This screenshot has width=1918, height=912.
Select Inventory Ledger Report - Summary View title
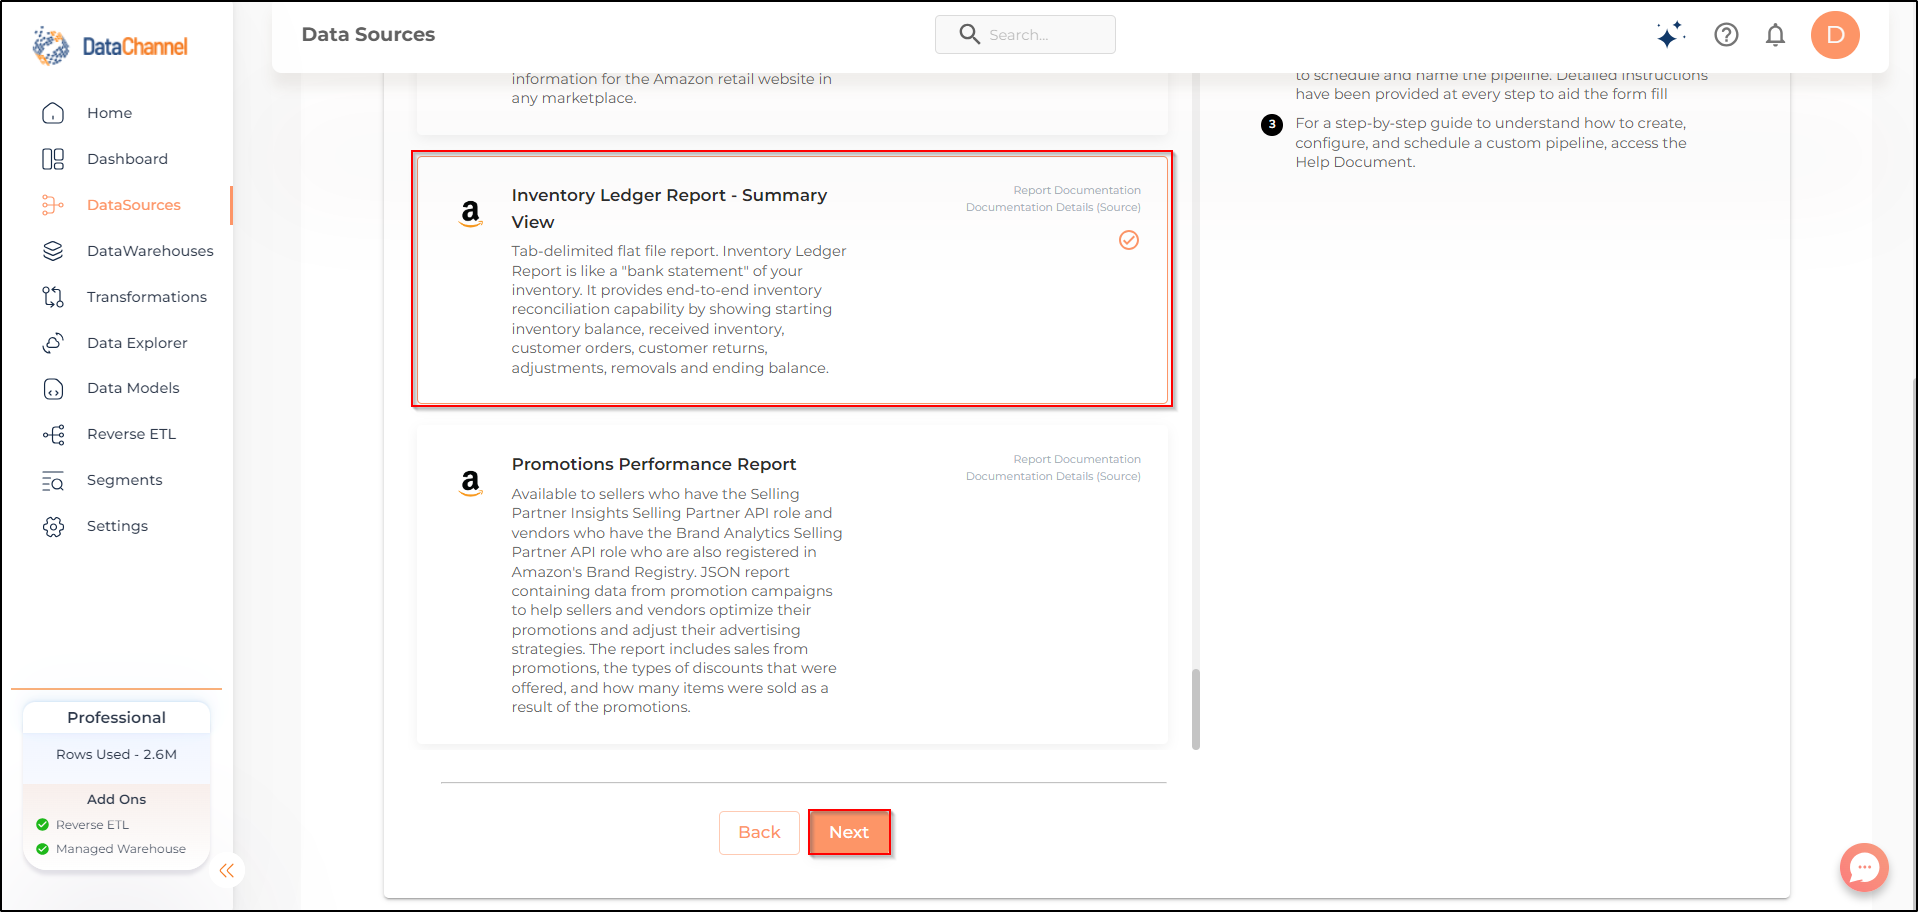[669, 208]
